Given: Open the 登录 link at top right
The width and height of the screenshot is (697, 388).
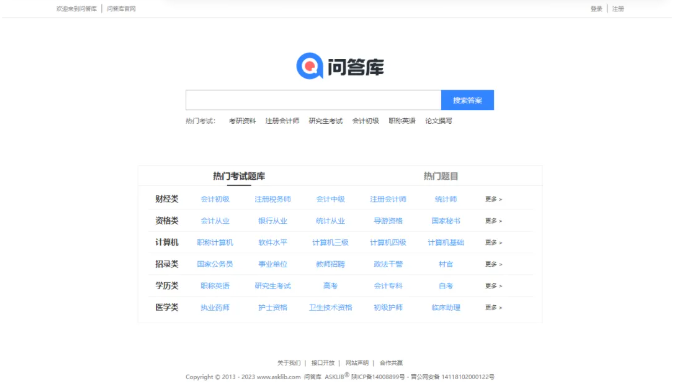Looking at the screenshot, I should click(596, 9).
